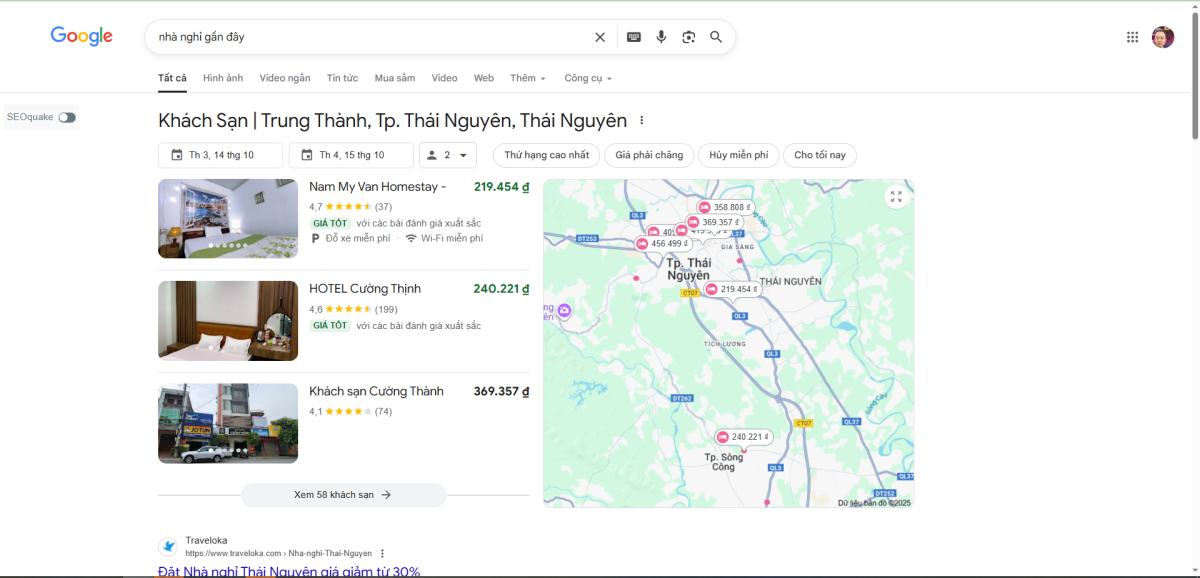Open the Google account profile picture
1200x578 pixels.
1162,37
